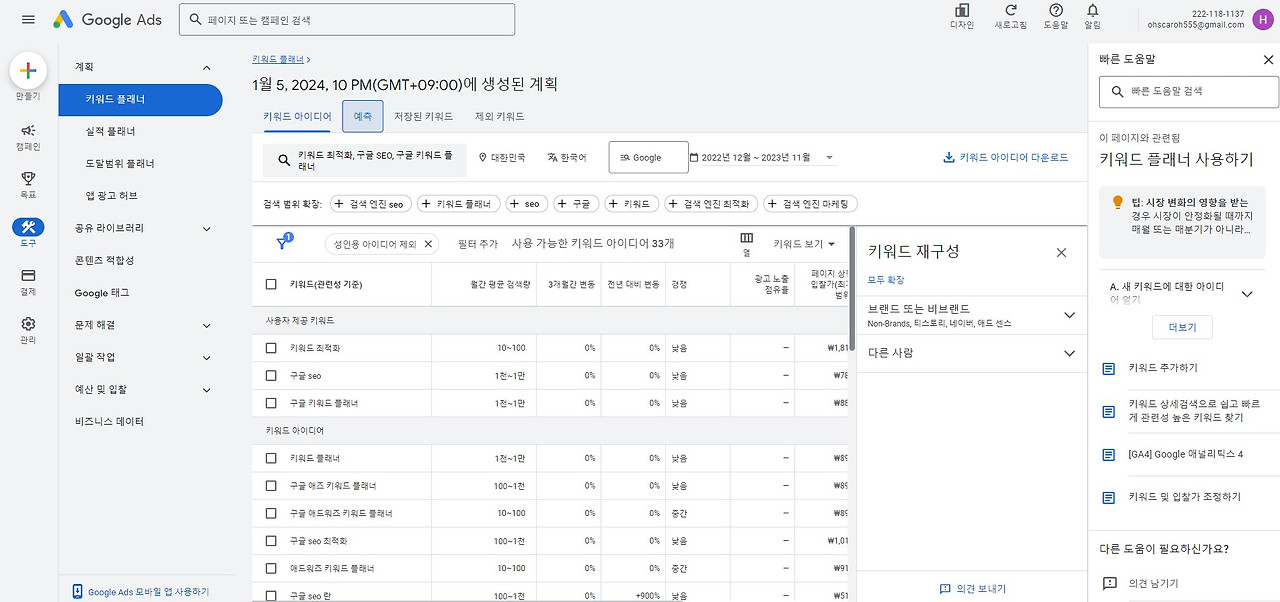The height and width of the screenshot is (602, 1280).
Task: Click the 새로고침 refresh icon
Action: click(x=1010, y=15)
